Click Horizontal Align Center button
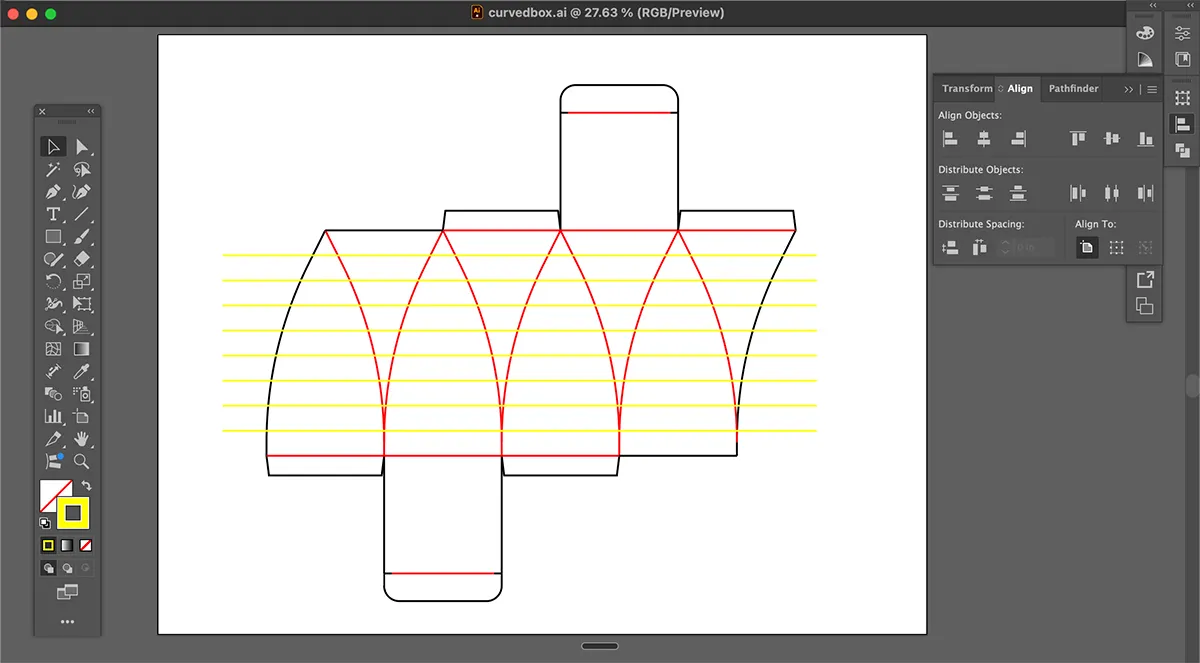This screenshot has width=1200, height=663. 984,139
